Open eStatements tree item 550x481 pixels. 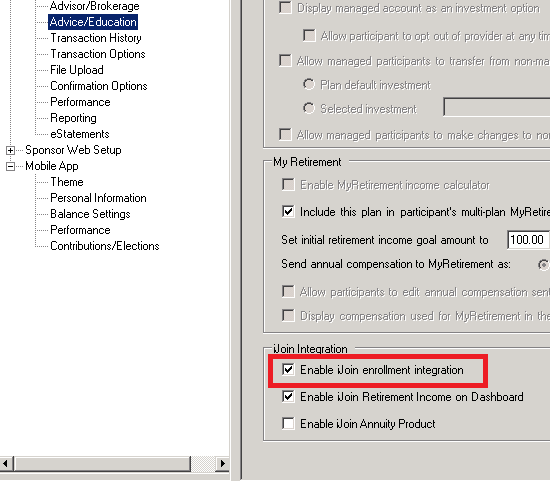coord(80,134)
